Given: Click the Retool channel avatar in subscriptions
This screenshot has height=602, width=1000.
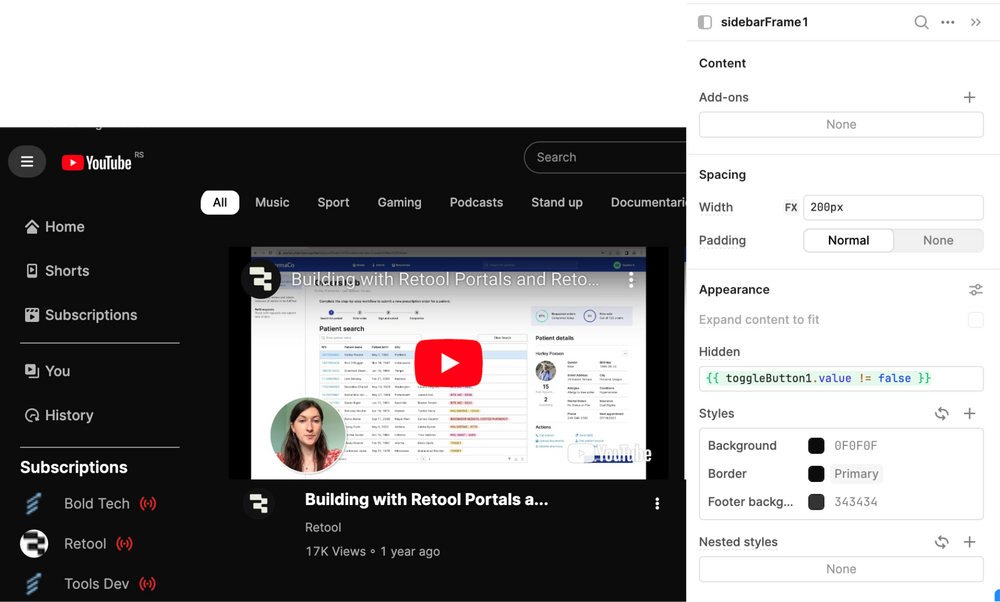Looking at the screenshot, I should (34, 544).
